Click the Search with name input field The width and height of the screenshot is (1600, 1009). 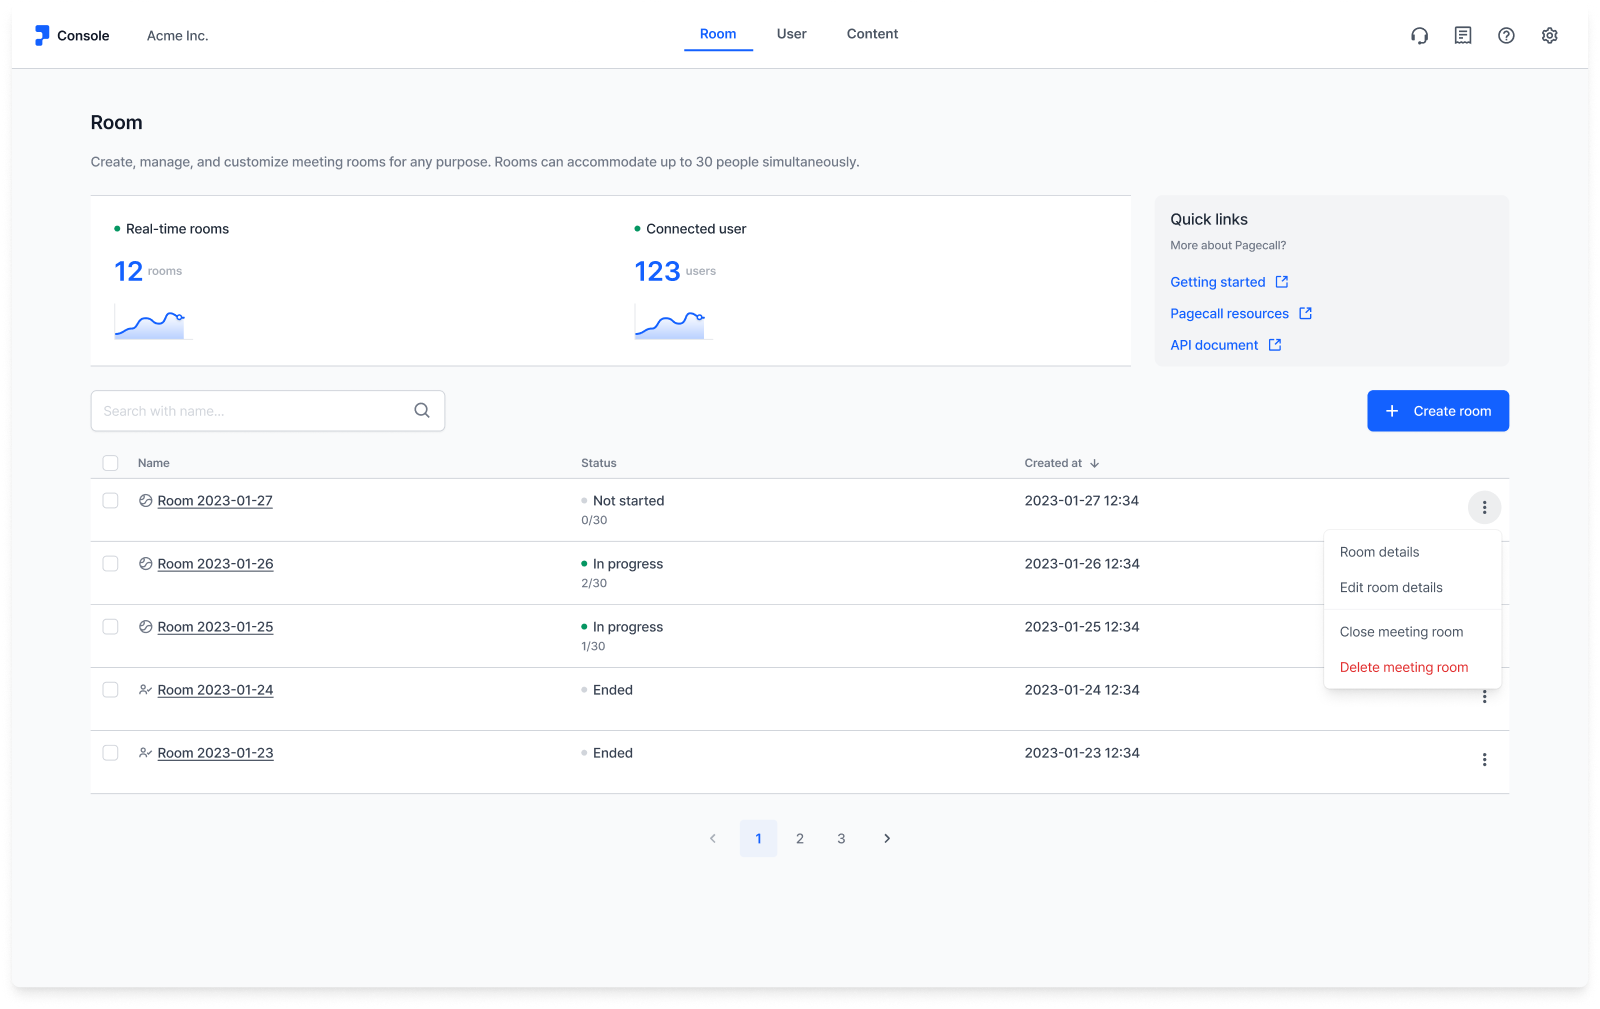pyautogui.click(x=268, y=411)
